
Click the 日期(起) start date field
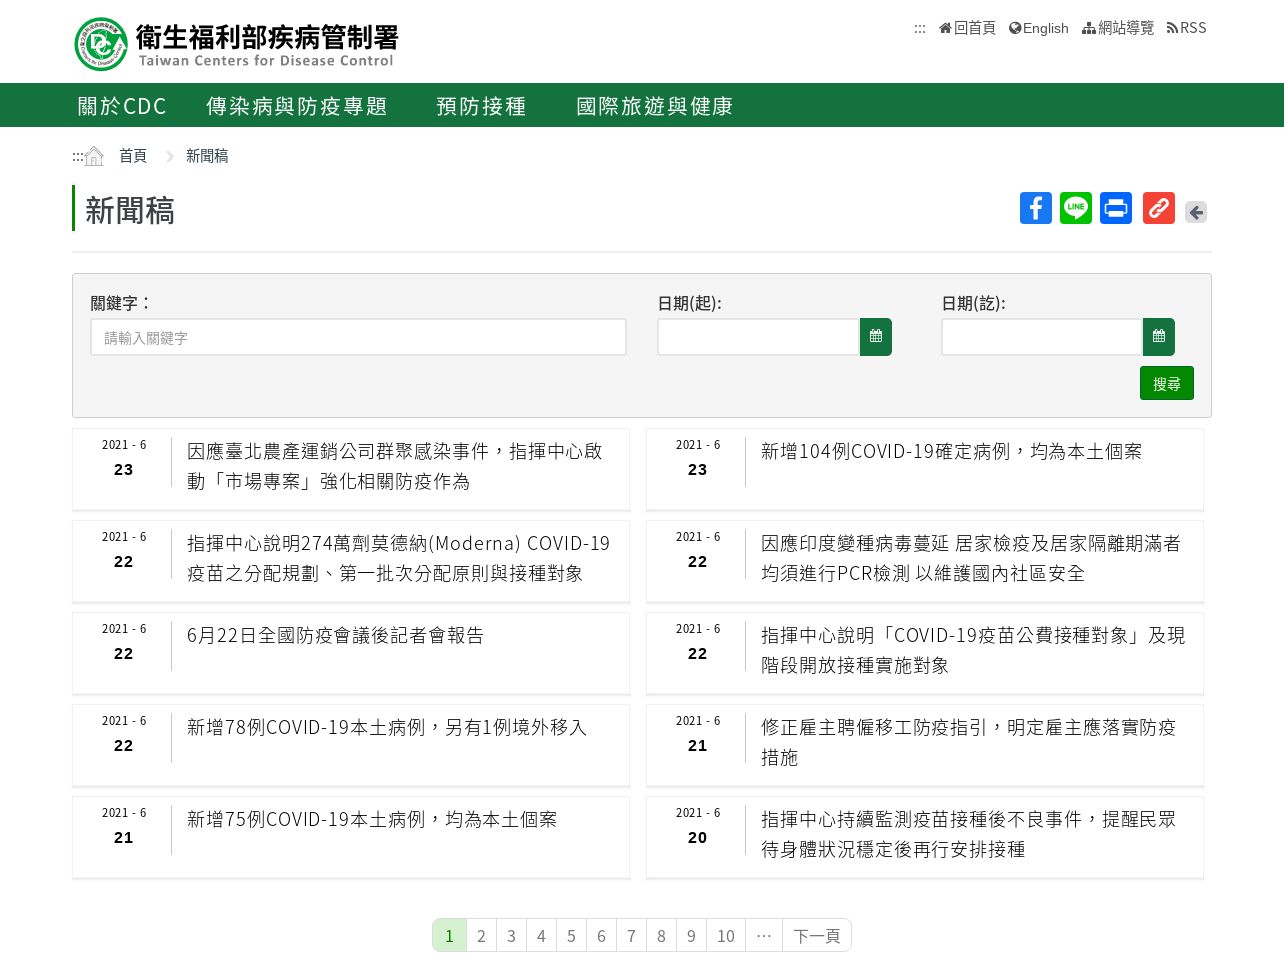click(x=759, y=337)
